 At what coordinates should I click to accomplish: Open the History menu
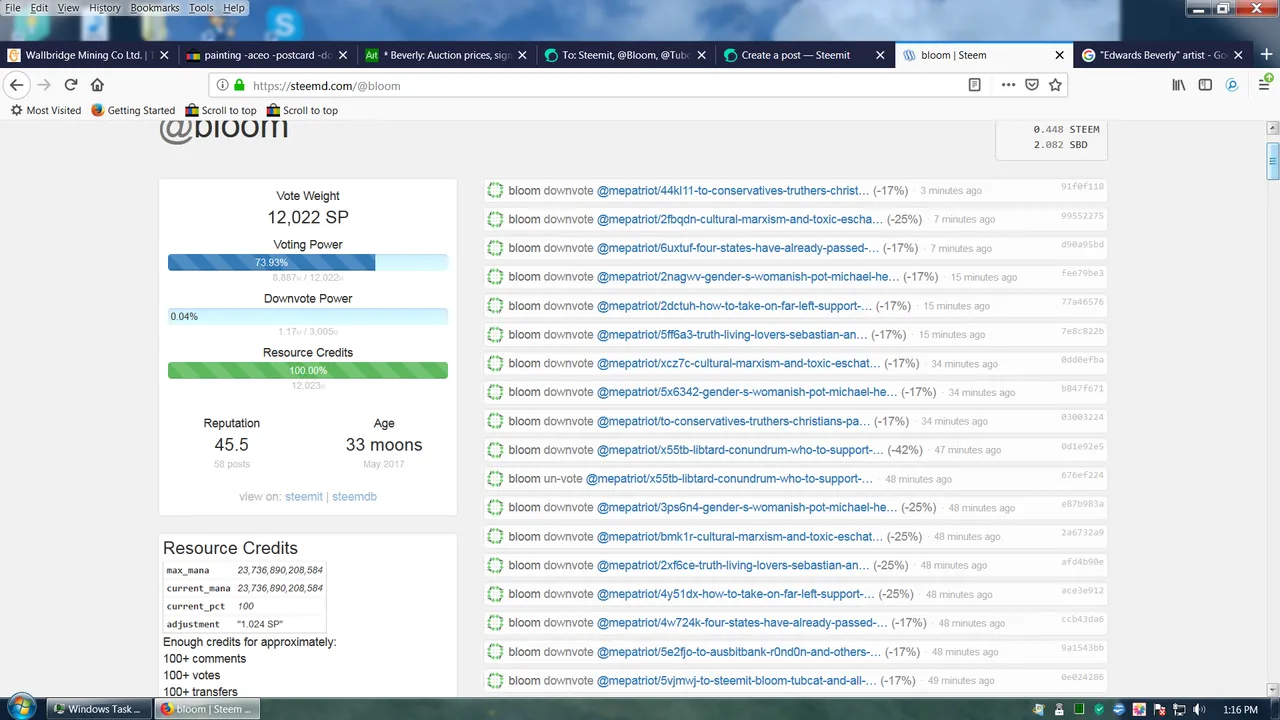click(104, 8)
